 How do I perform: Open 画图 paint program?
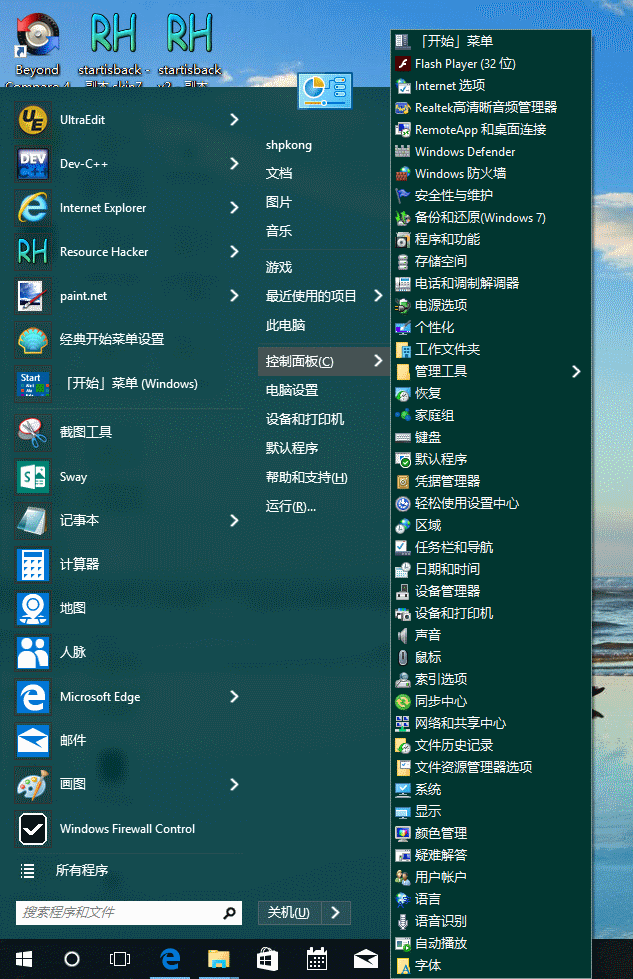pos(128,784)
